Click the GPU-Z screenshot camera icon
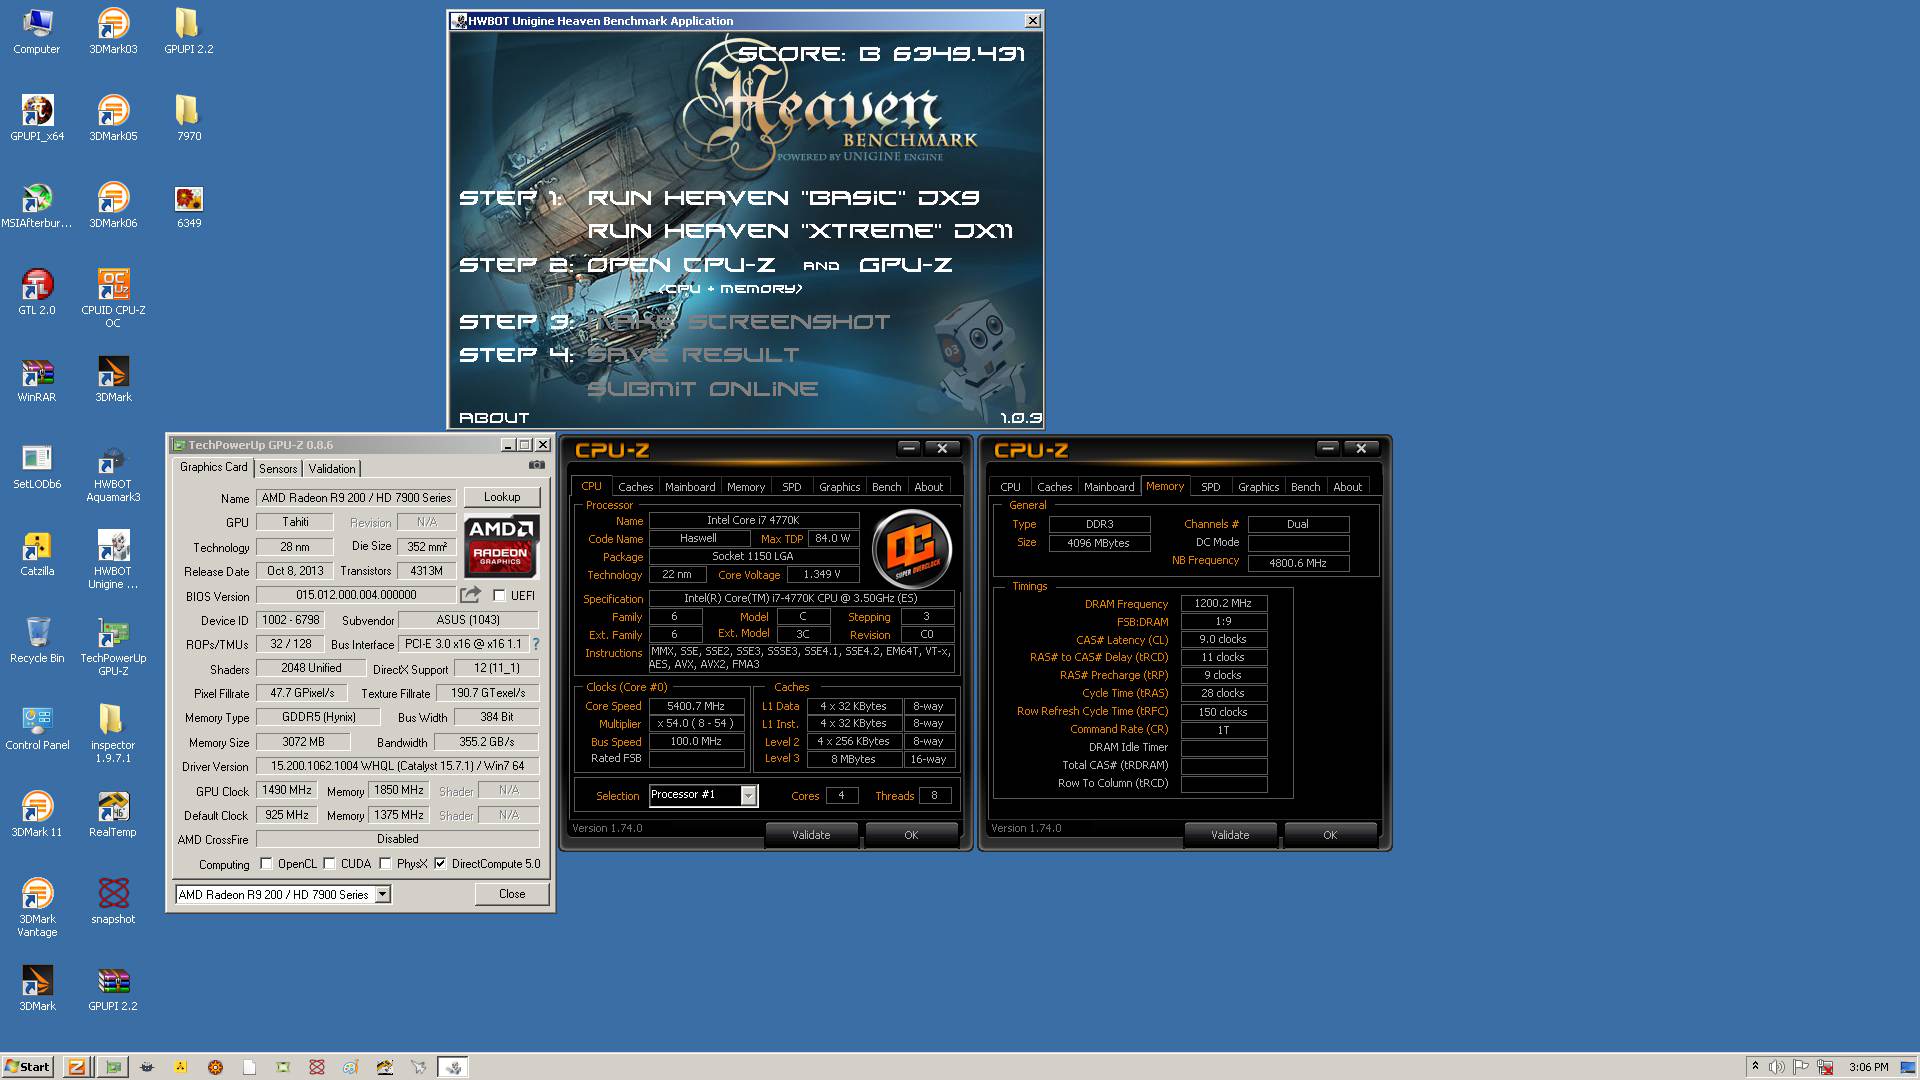 (537, 465)
